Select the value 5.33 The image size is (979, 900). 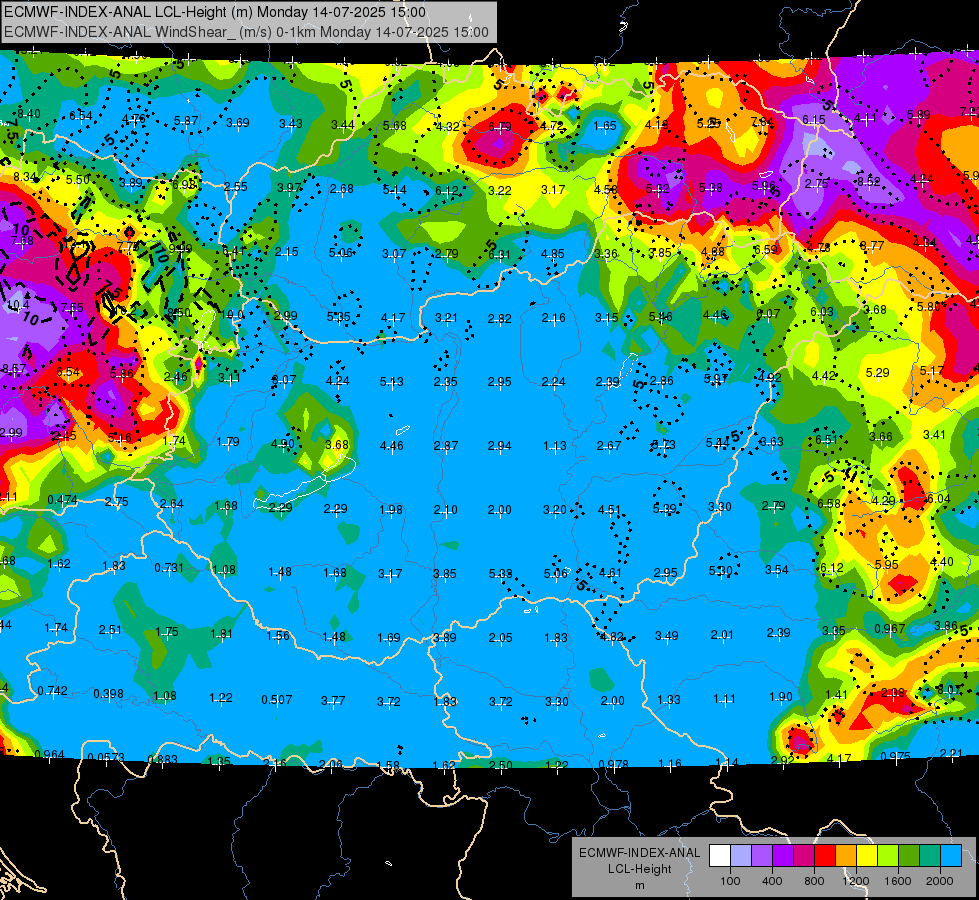[500, 573]
